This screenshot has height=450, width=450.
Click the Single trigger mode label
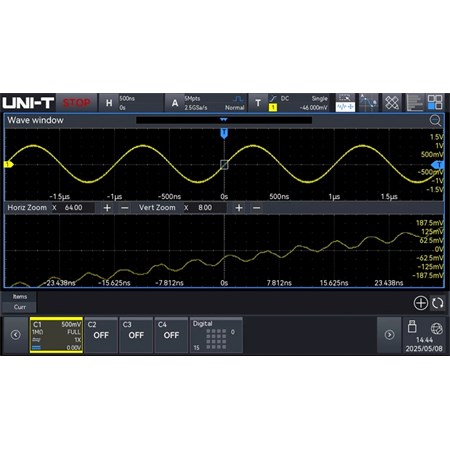tap(320, 99)
